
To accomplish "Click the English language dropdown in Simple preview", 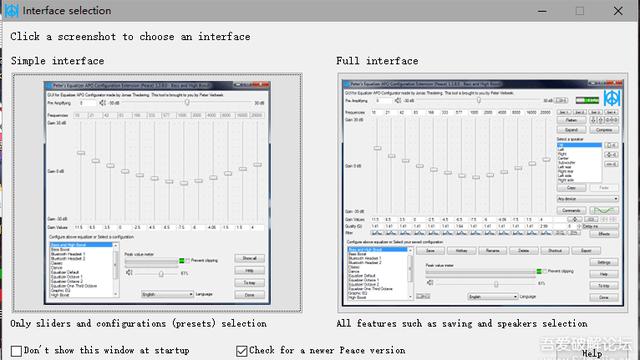I will coord(167,294).
